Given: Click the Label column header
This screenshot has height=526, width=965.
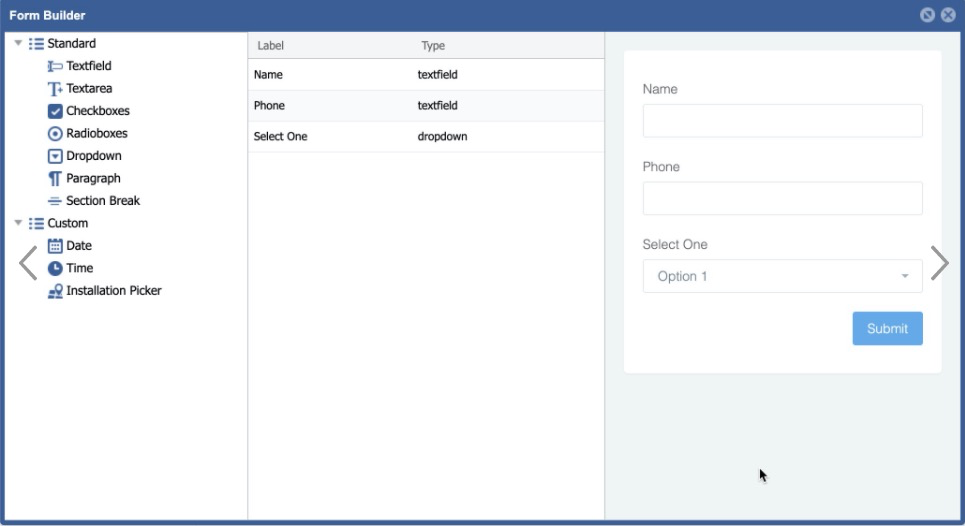Looking at the screenshot, I should (x=271, y=46).
